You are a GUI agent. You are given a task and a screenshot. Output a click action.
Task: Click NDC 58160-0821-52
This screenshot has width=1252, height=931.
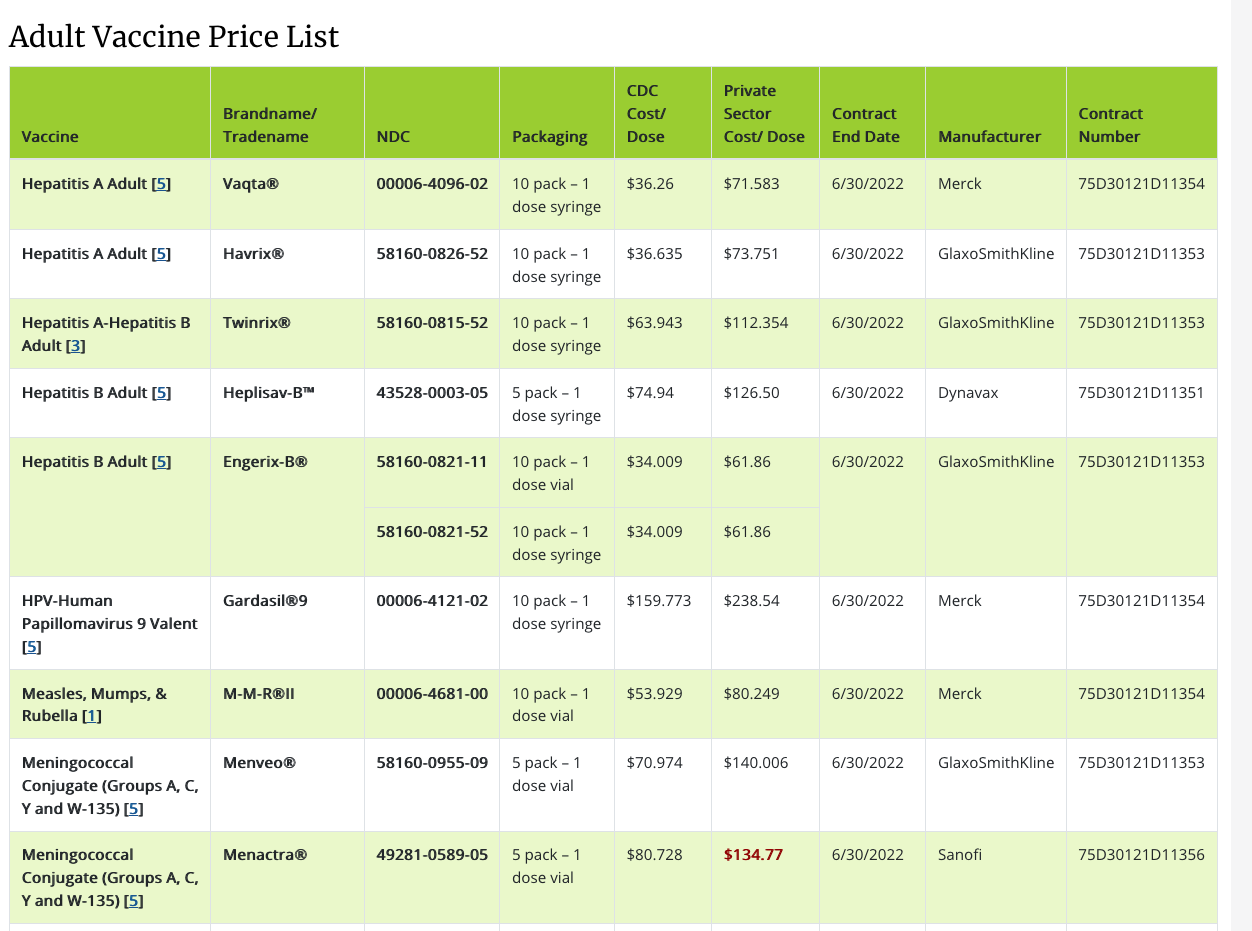432,532
